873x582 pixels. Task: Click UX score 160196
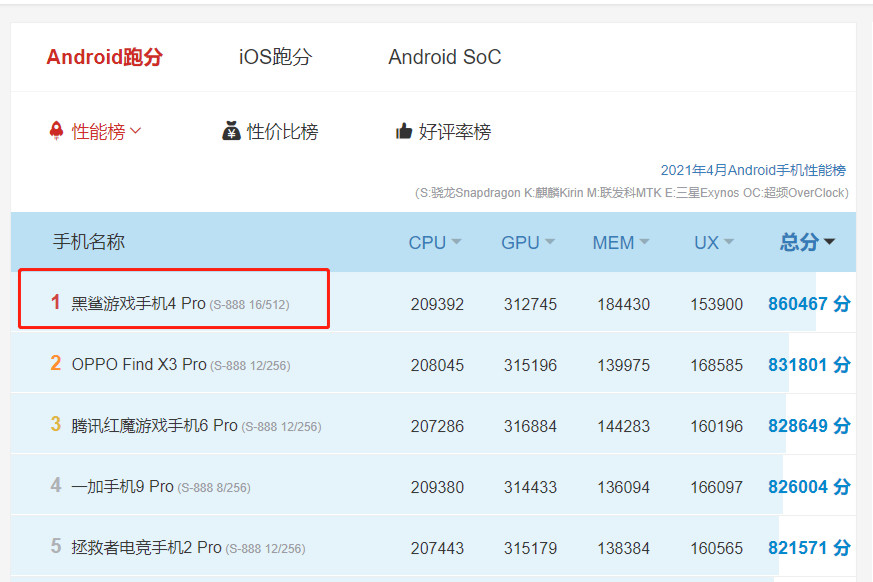point(717,427)
